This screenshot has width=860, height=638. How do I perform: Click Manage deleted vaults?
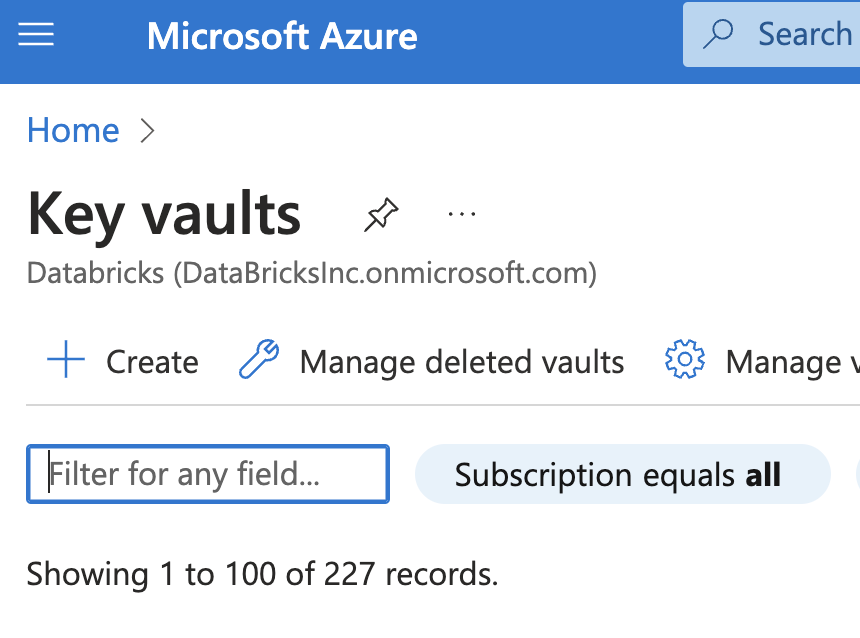[461, 362]
